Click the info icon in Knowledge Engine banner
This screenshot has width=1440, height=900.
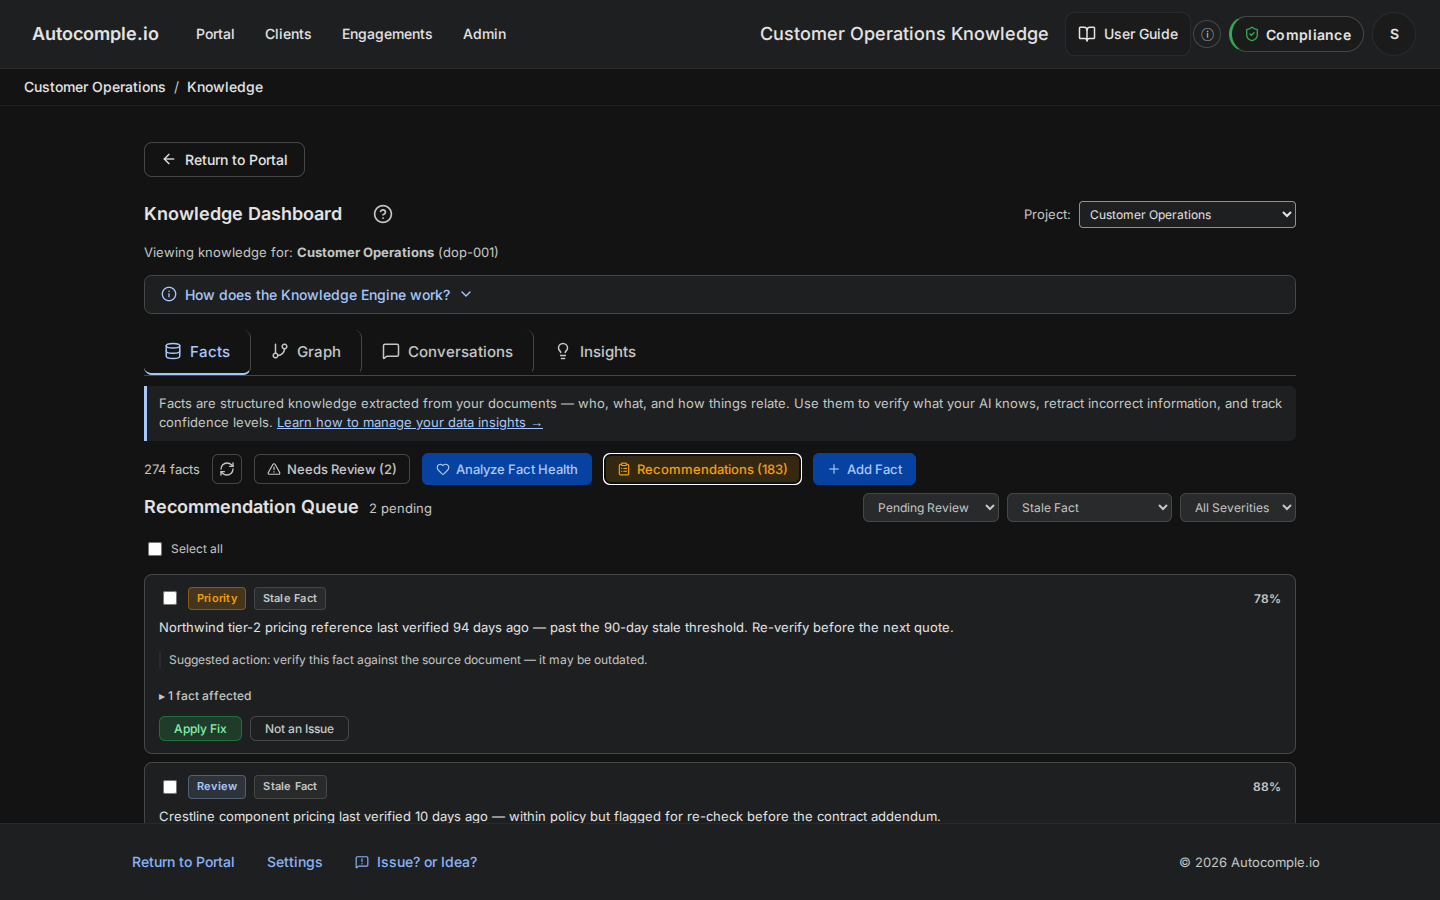pos(169,295)
